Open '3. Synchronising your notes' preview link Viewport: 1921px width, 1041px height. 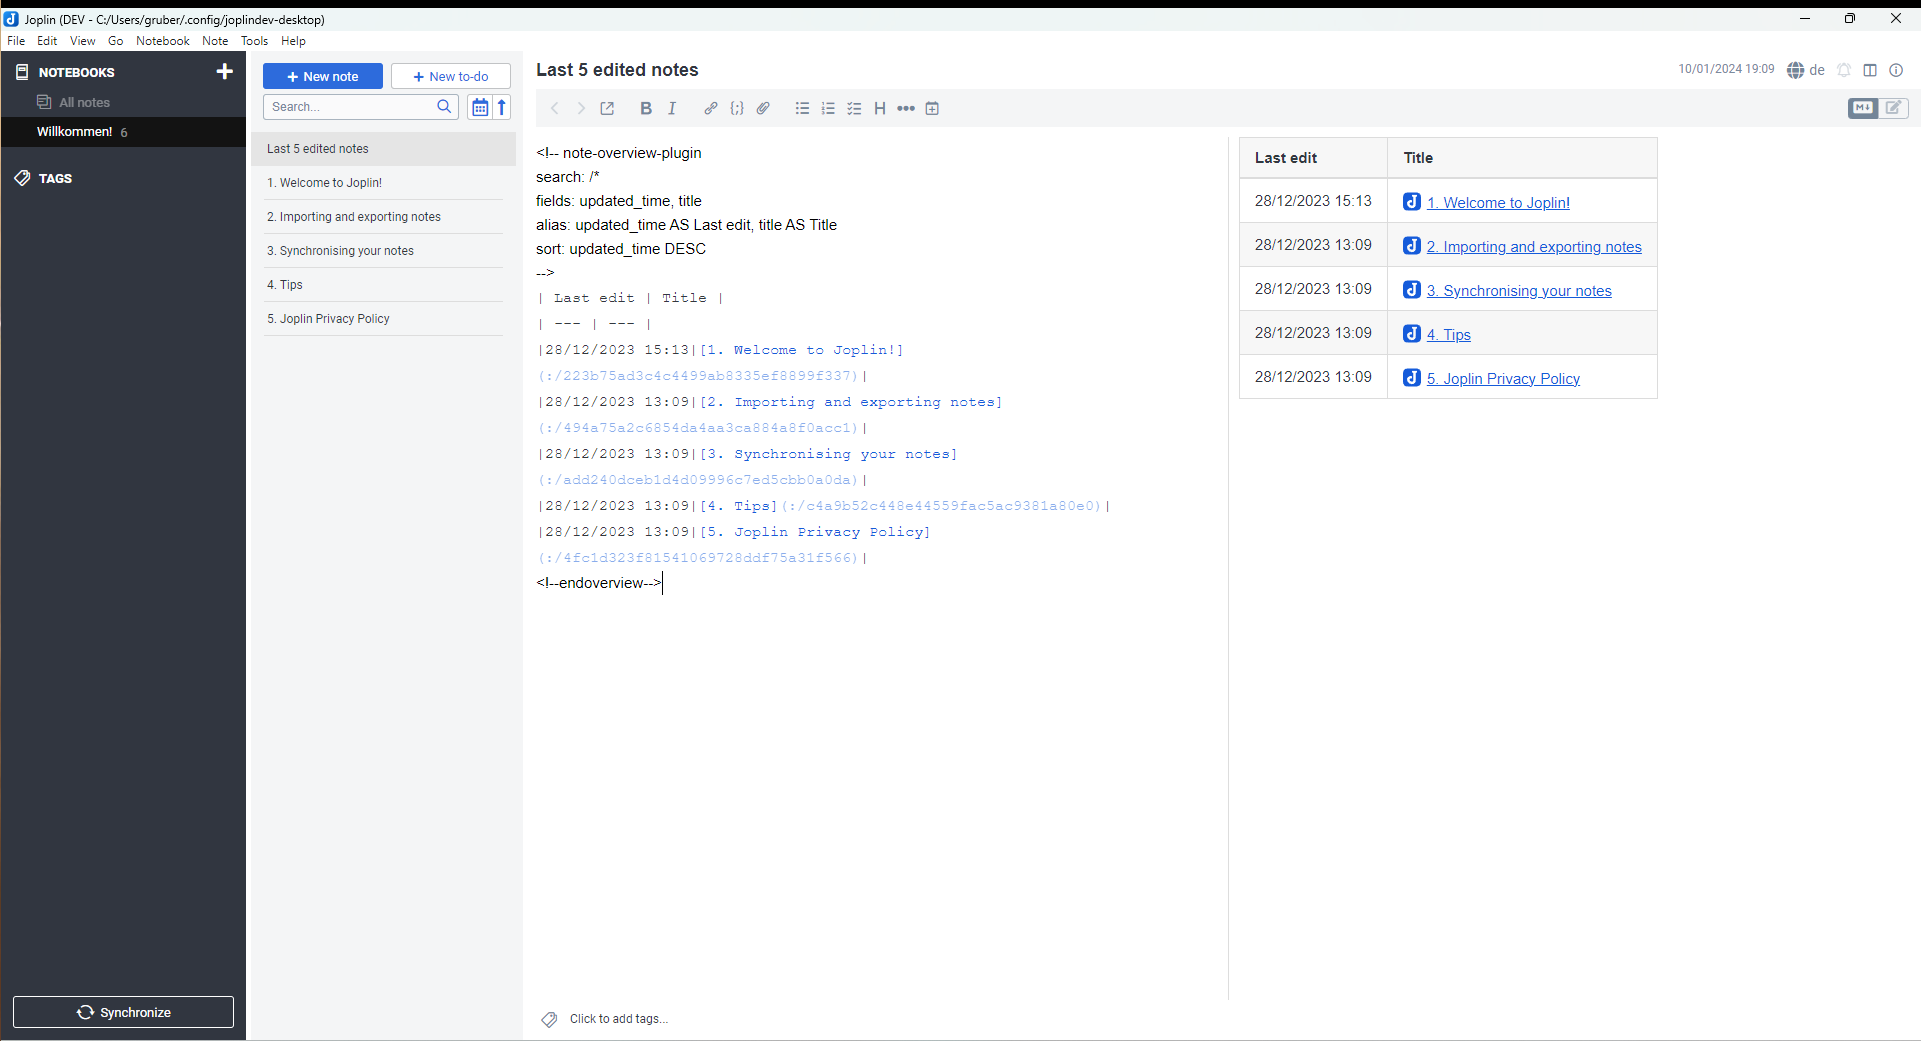point(1519,291)
